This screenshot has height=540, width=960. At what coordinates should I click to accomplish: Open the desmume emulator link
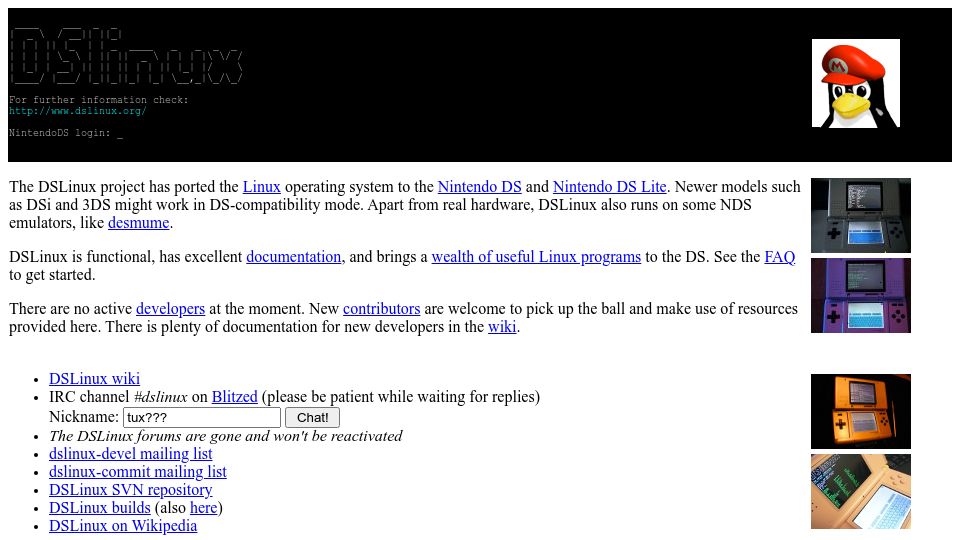[138, 223]
